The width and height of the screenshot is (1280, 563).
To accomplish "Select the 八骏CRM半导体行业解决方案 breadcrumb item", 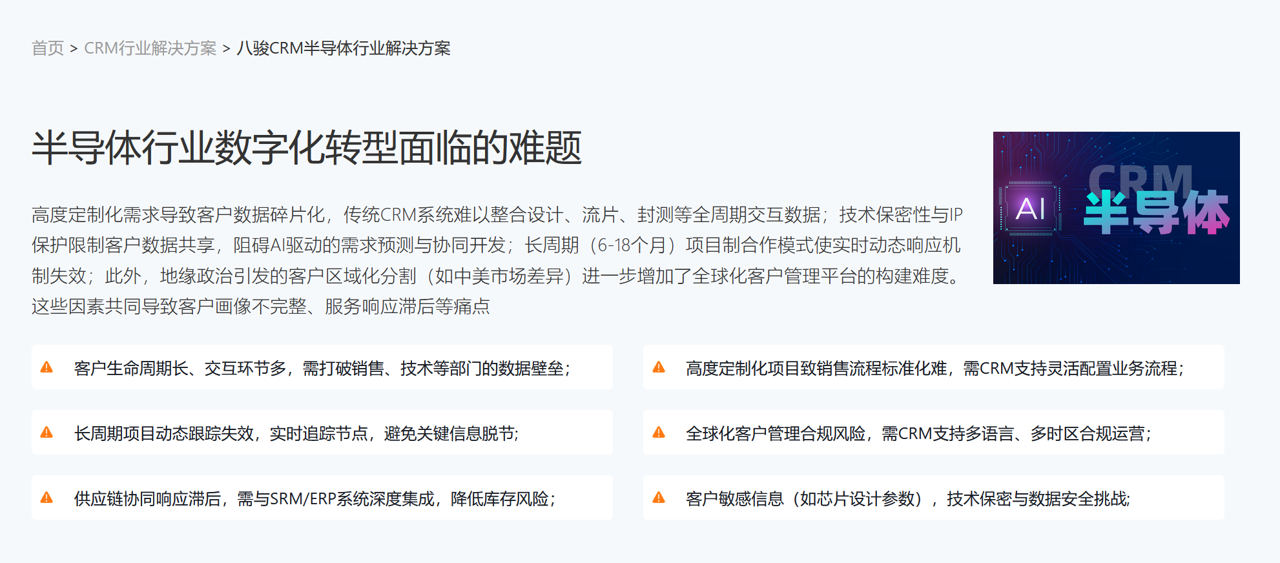I will pos(343,48).
